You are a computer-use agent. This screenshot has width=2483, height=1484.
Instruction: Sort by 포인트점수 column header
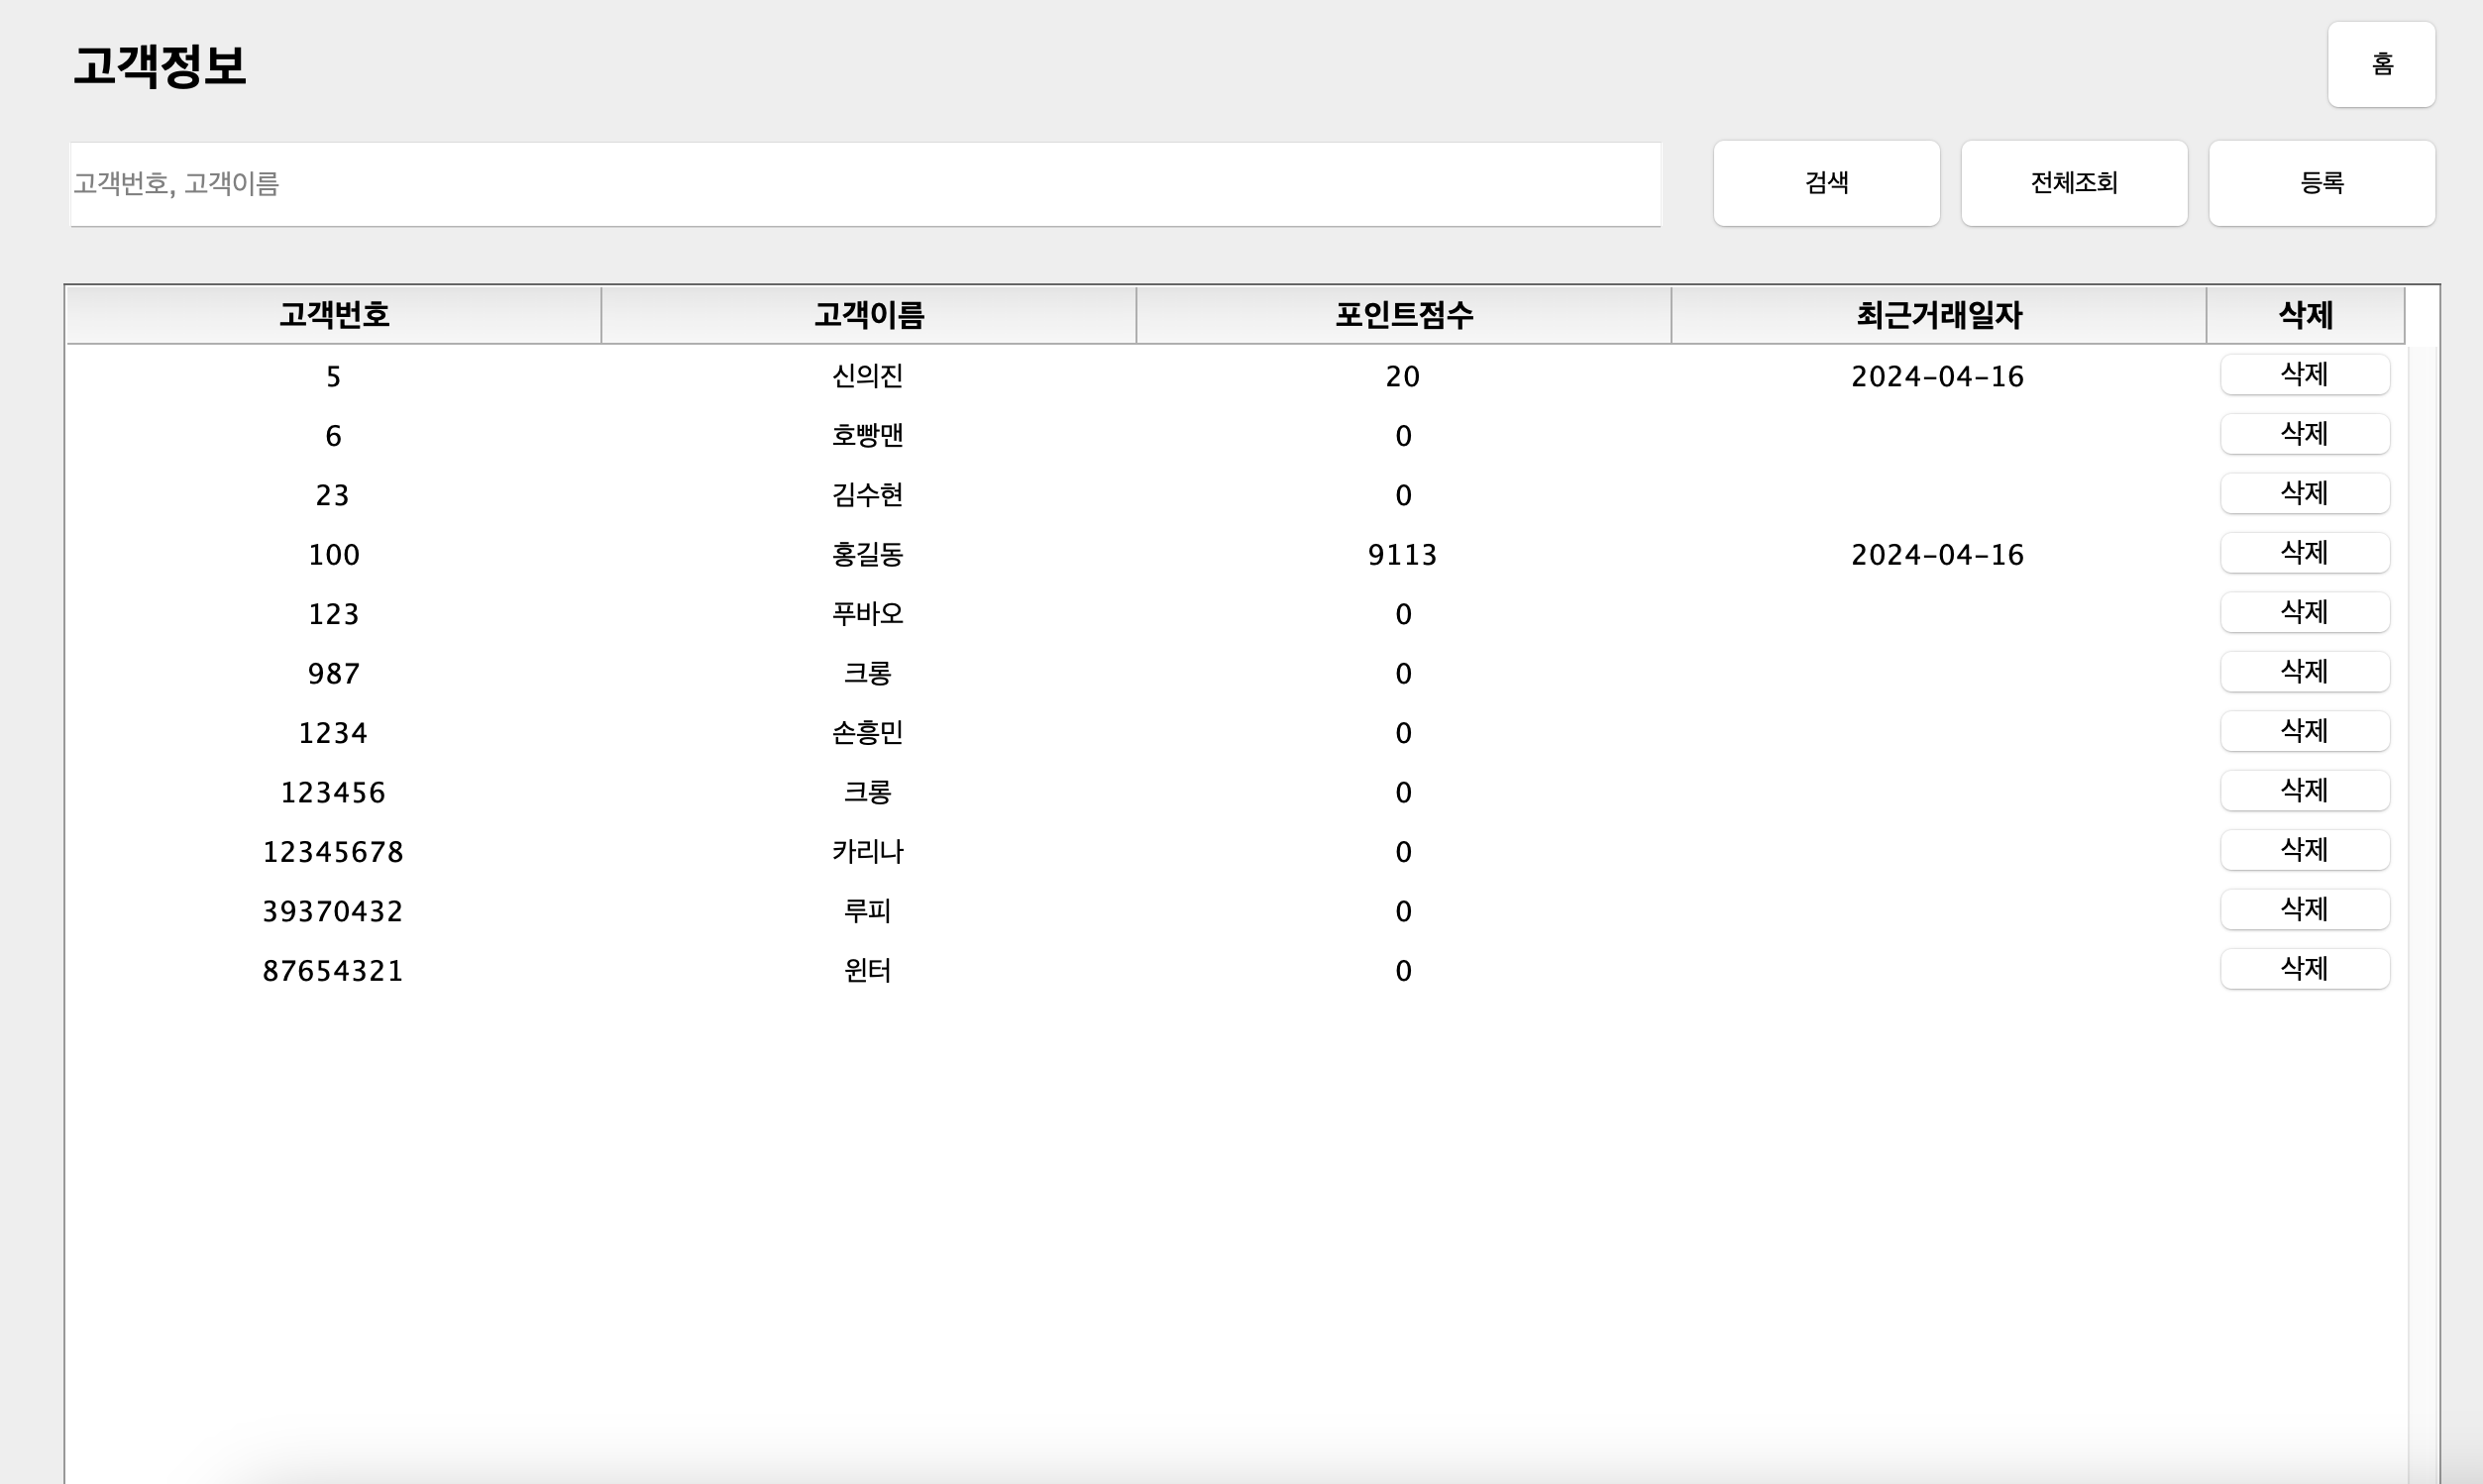[1403, 315]
